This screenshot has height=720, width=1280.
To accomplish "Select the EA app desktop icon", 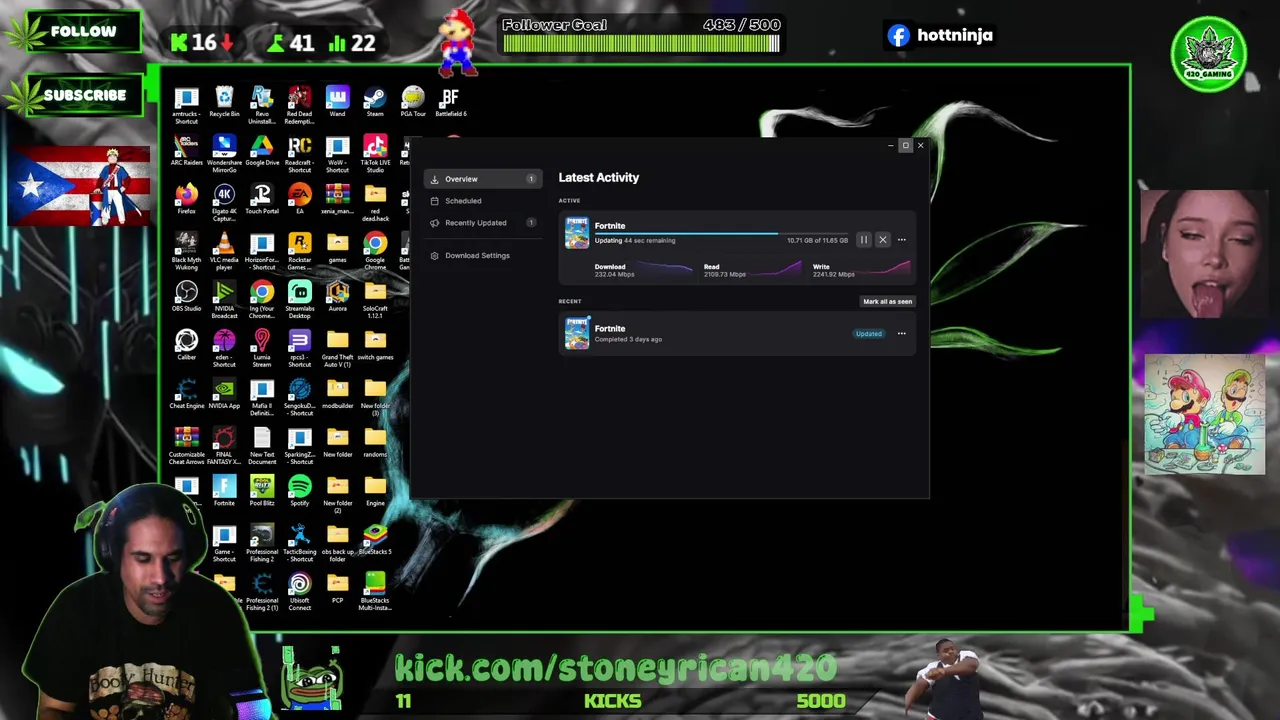I will click(300, 199).
